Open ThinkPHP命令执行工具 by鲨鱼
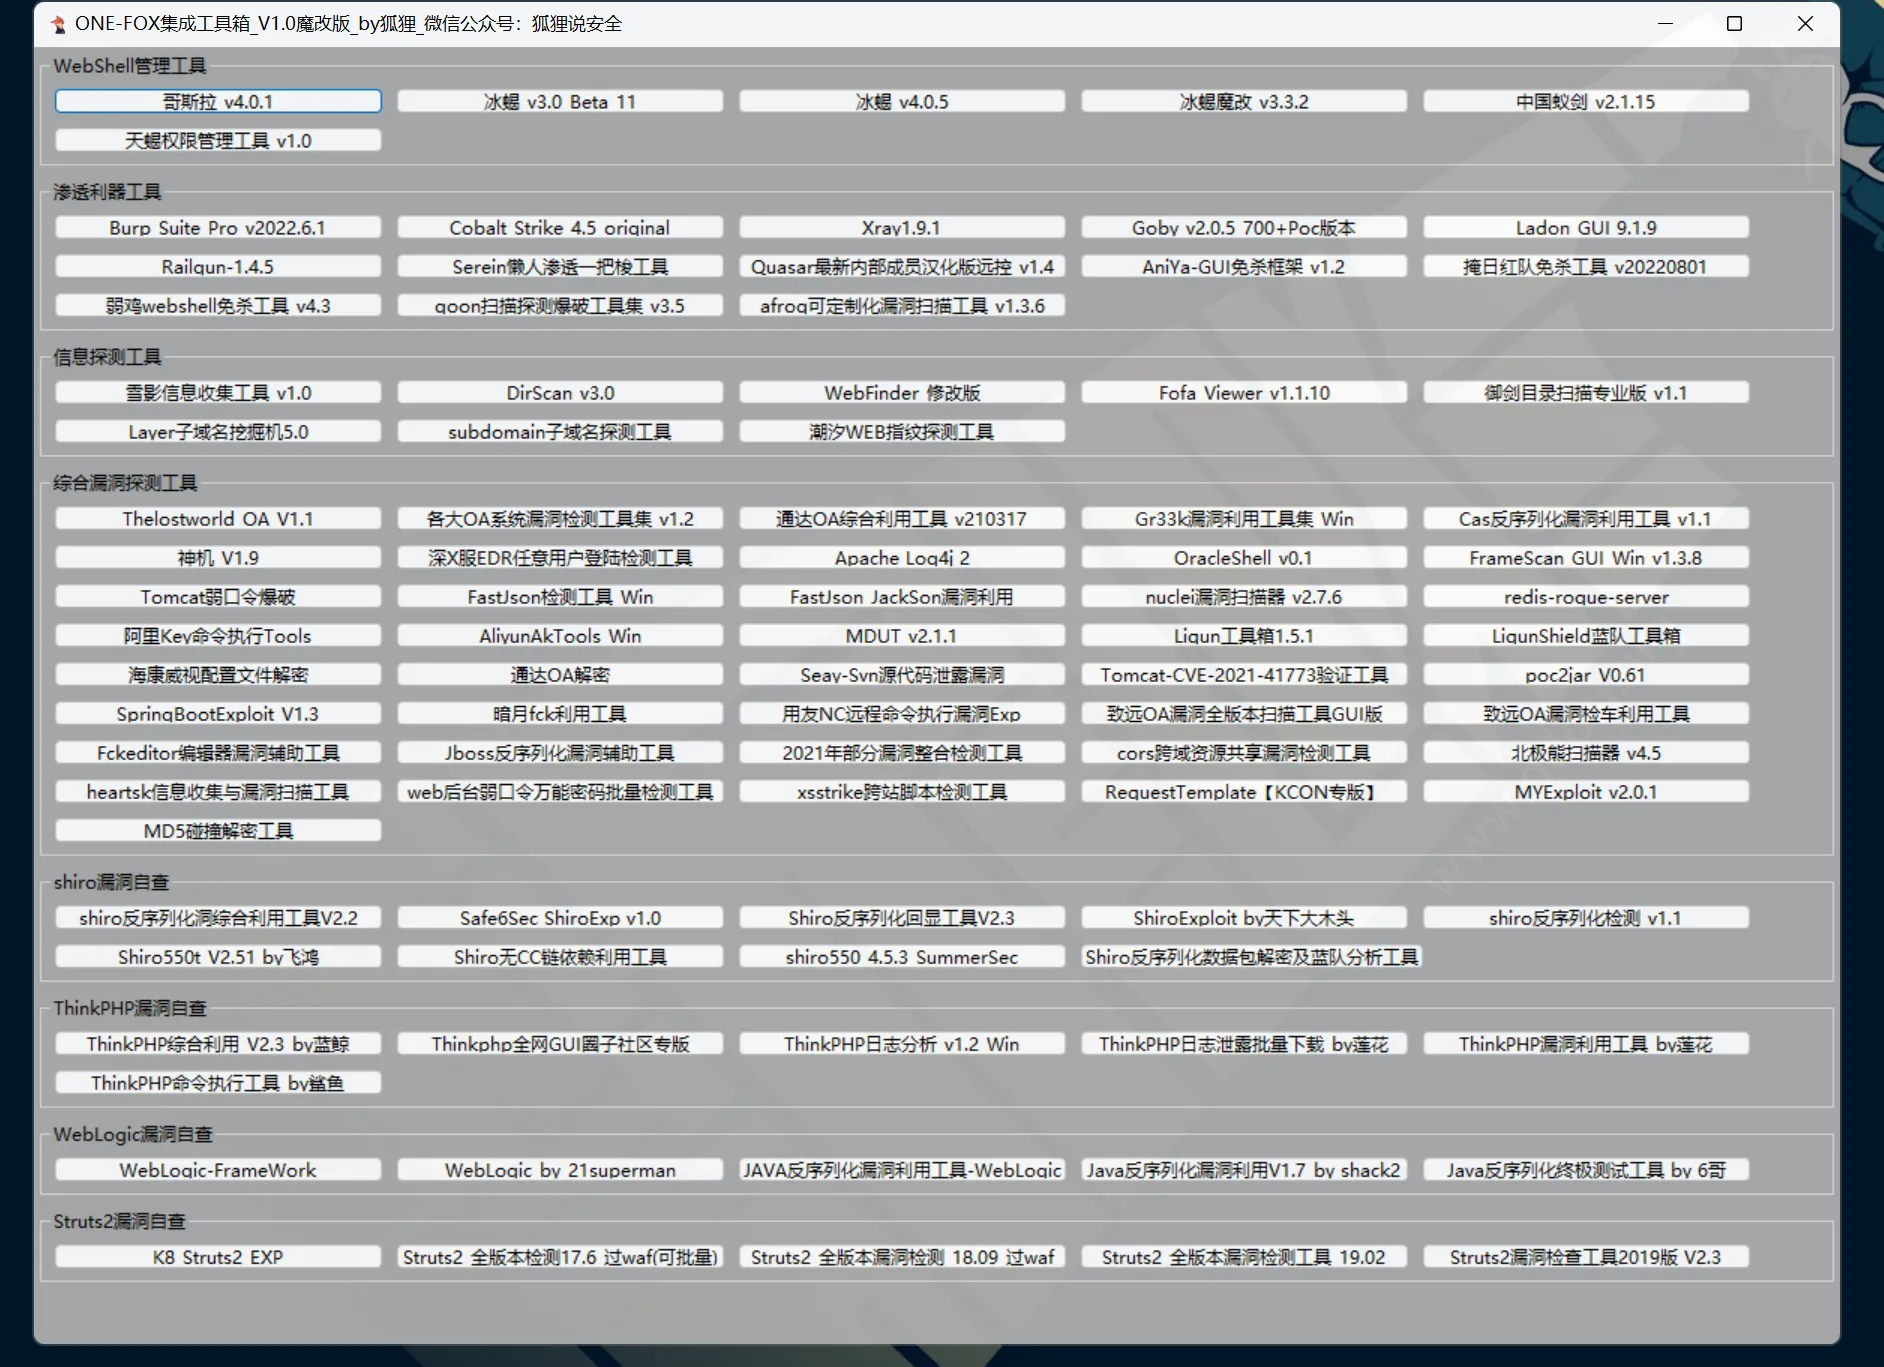Image resolution: width=1884 pixels, height=1367 pixels. click(x=218, y=1083)
